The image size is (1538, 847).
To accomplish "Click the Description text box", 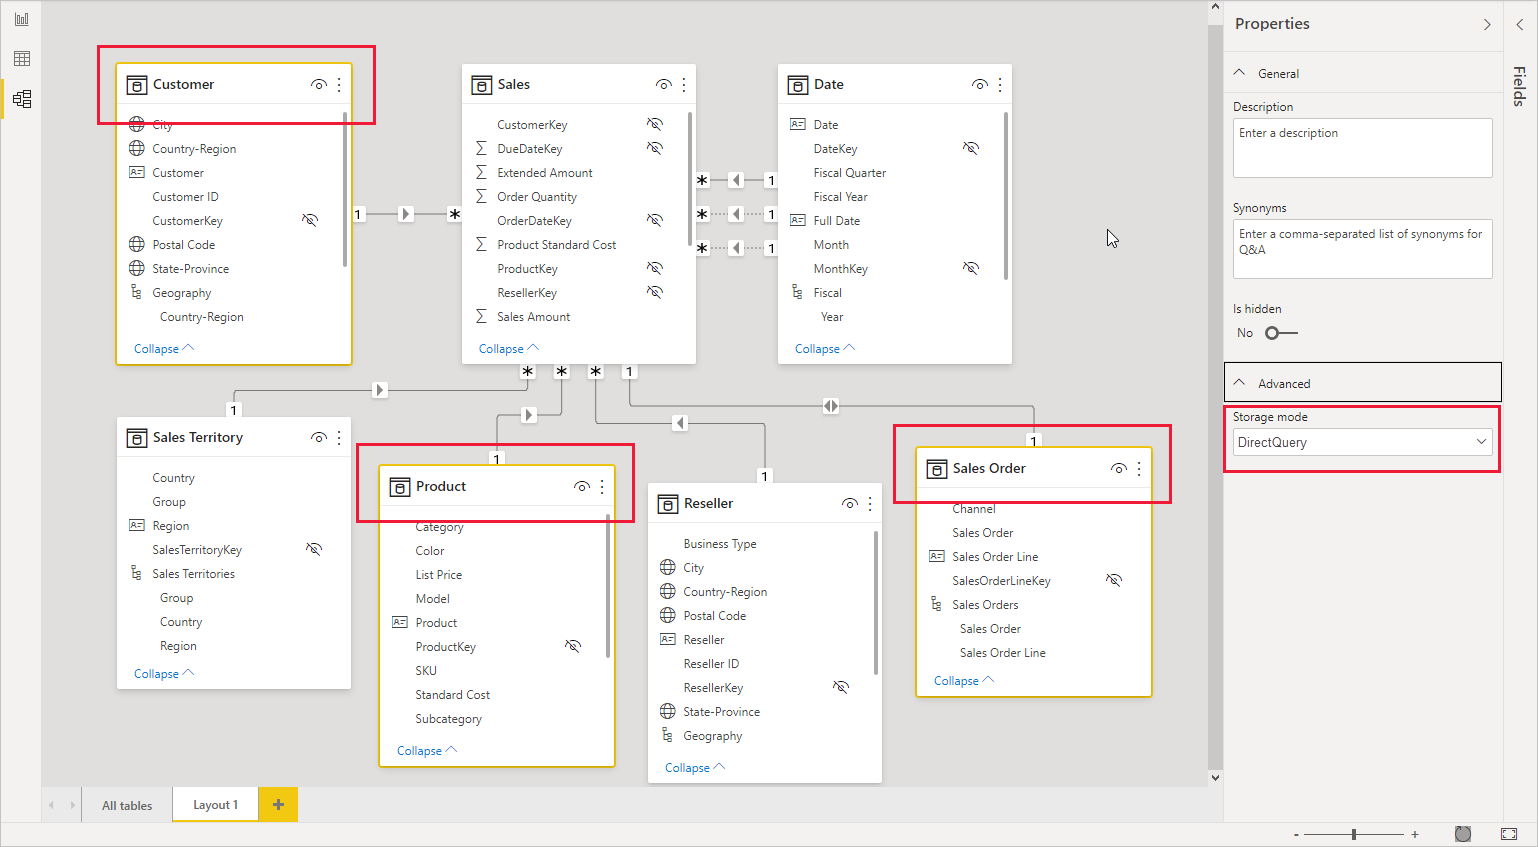I will click(x=1362, y=148).
